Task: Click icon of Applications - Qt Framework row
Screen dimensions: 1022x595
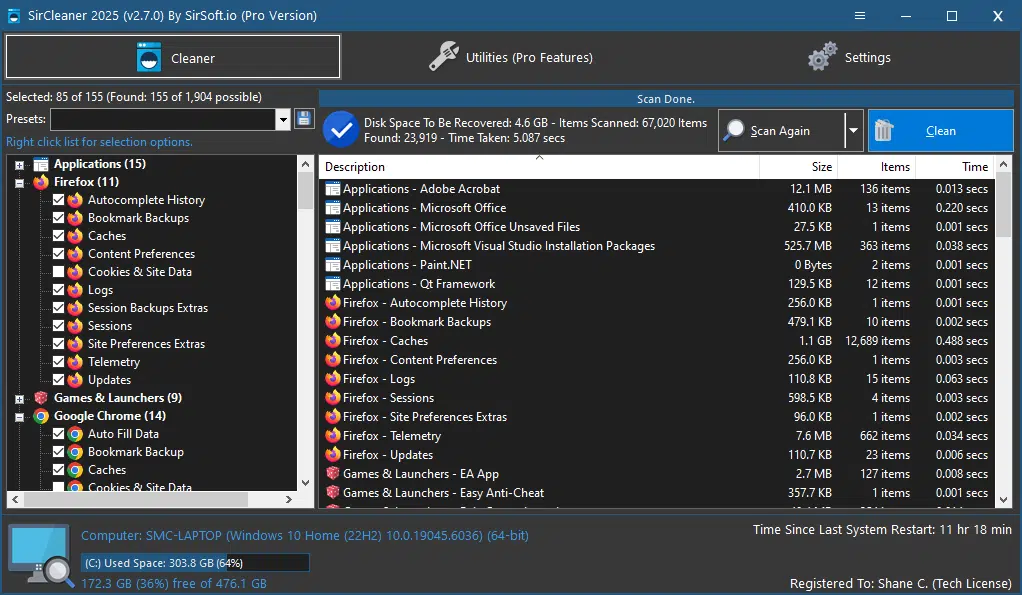Action: [332, 284]
